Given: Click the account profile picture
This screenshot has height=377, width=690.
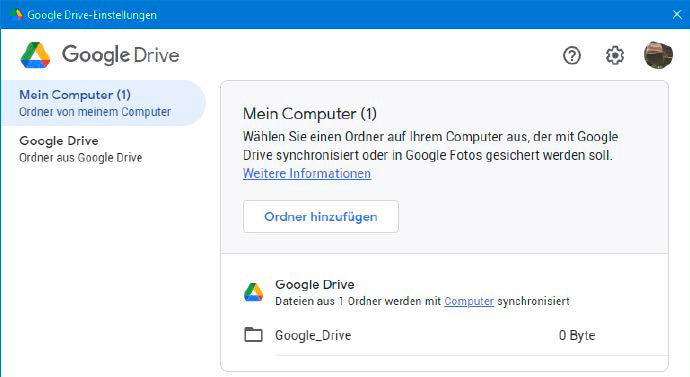Looking at the screenshot, I should click(x=658, y=55).
